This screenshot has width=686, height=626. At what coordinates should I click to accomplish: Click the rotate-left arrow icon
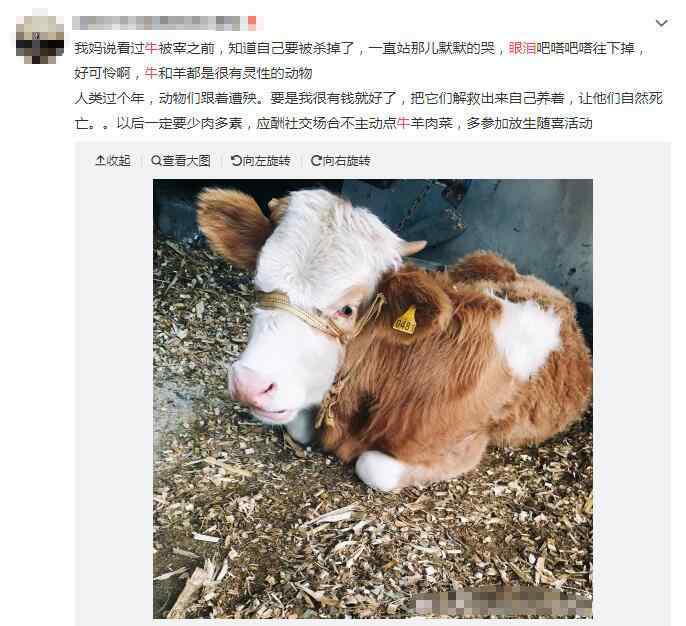(236, 161)
